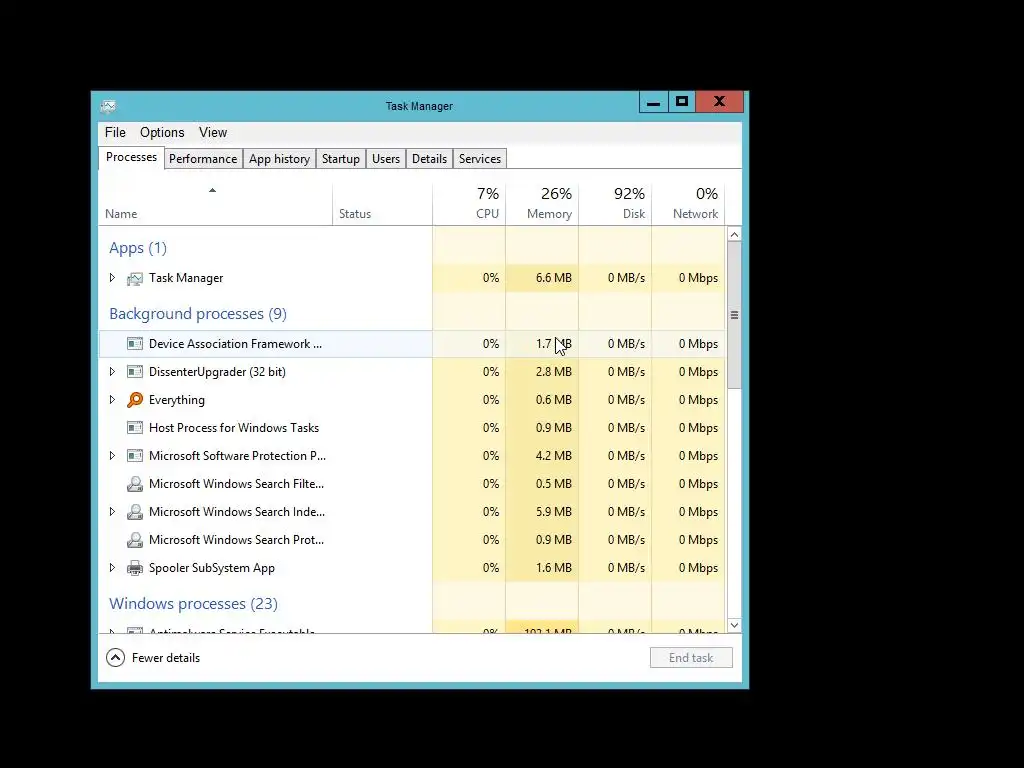Select the Task Manager app row name

[x=186, y=278]
